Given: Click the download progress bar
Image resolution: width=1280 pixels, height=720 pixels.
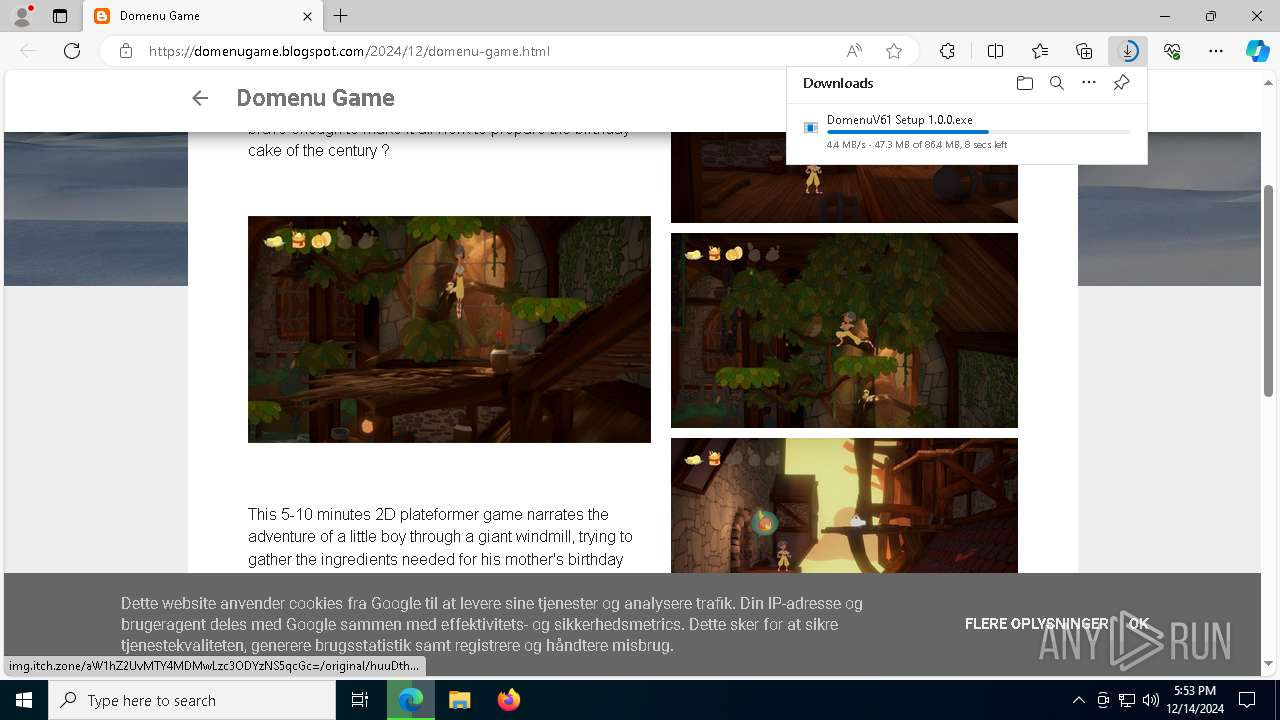Looking at the screenshot, I should coord(979,132).
